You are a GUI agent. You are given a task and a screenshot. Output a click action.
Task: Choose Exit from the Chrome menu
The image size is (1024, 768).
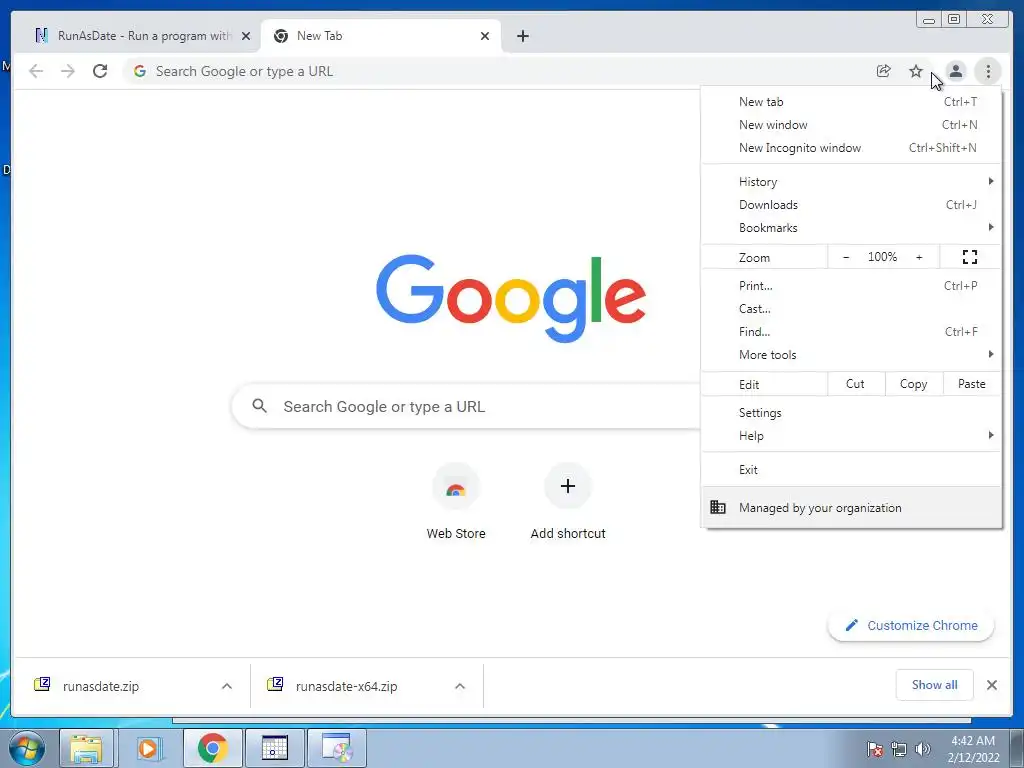[852, 470]
